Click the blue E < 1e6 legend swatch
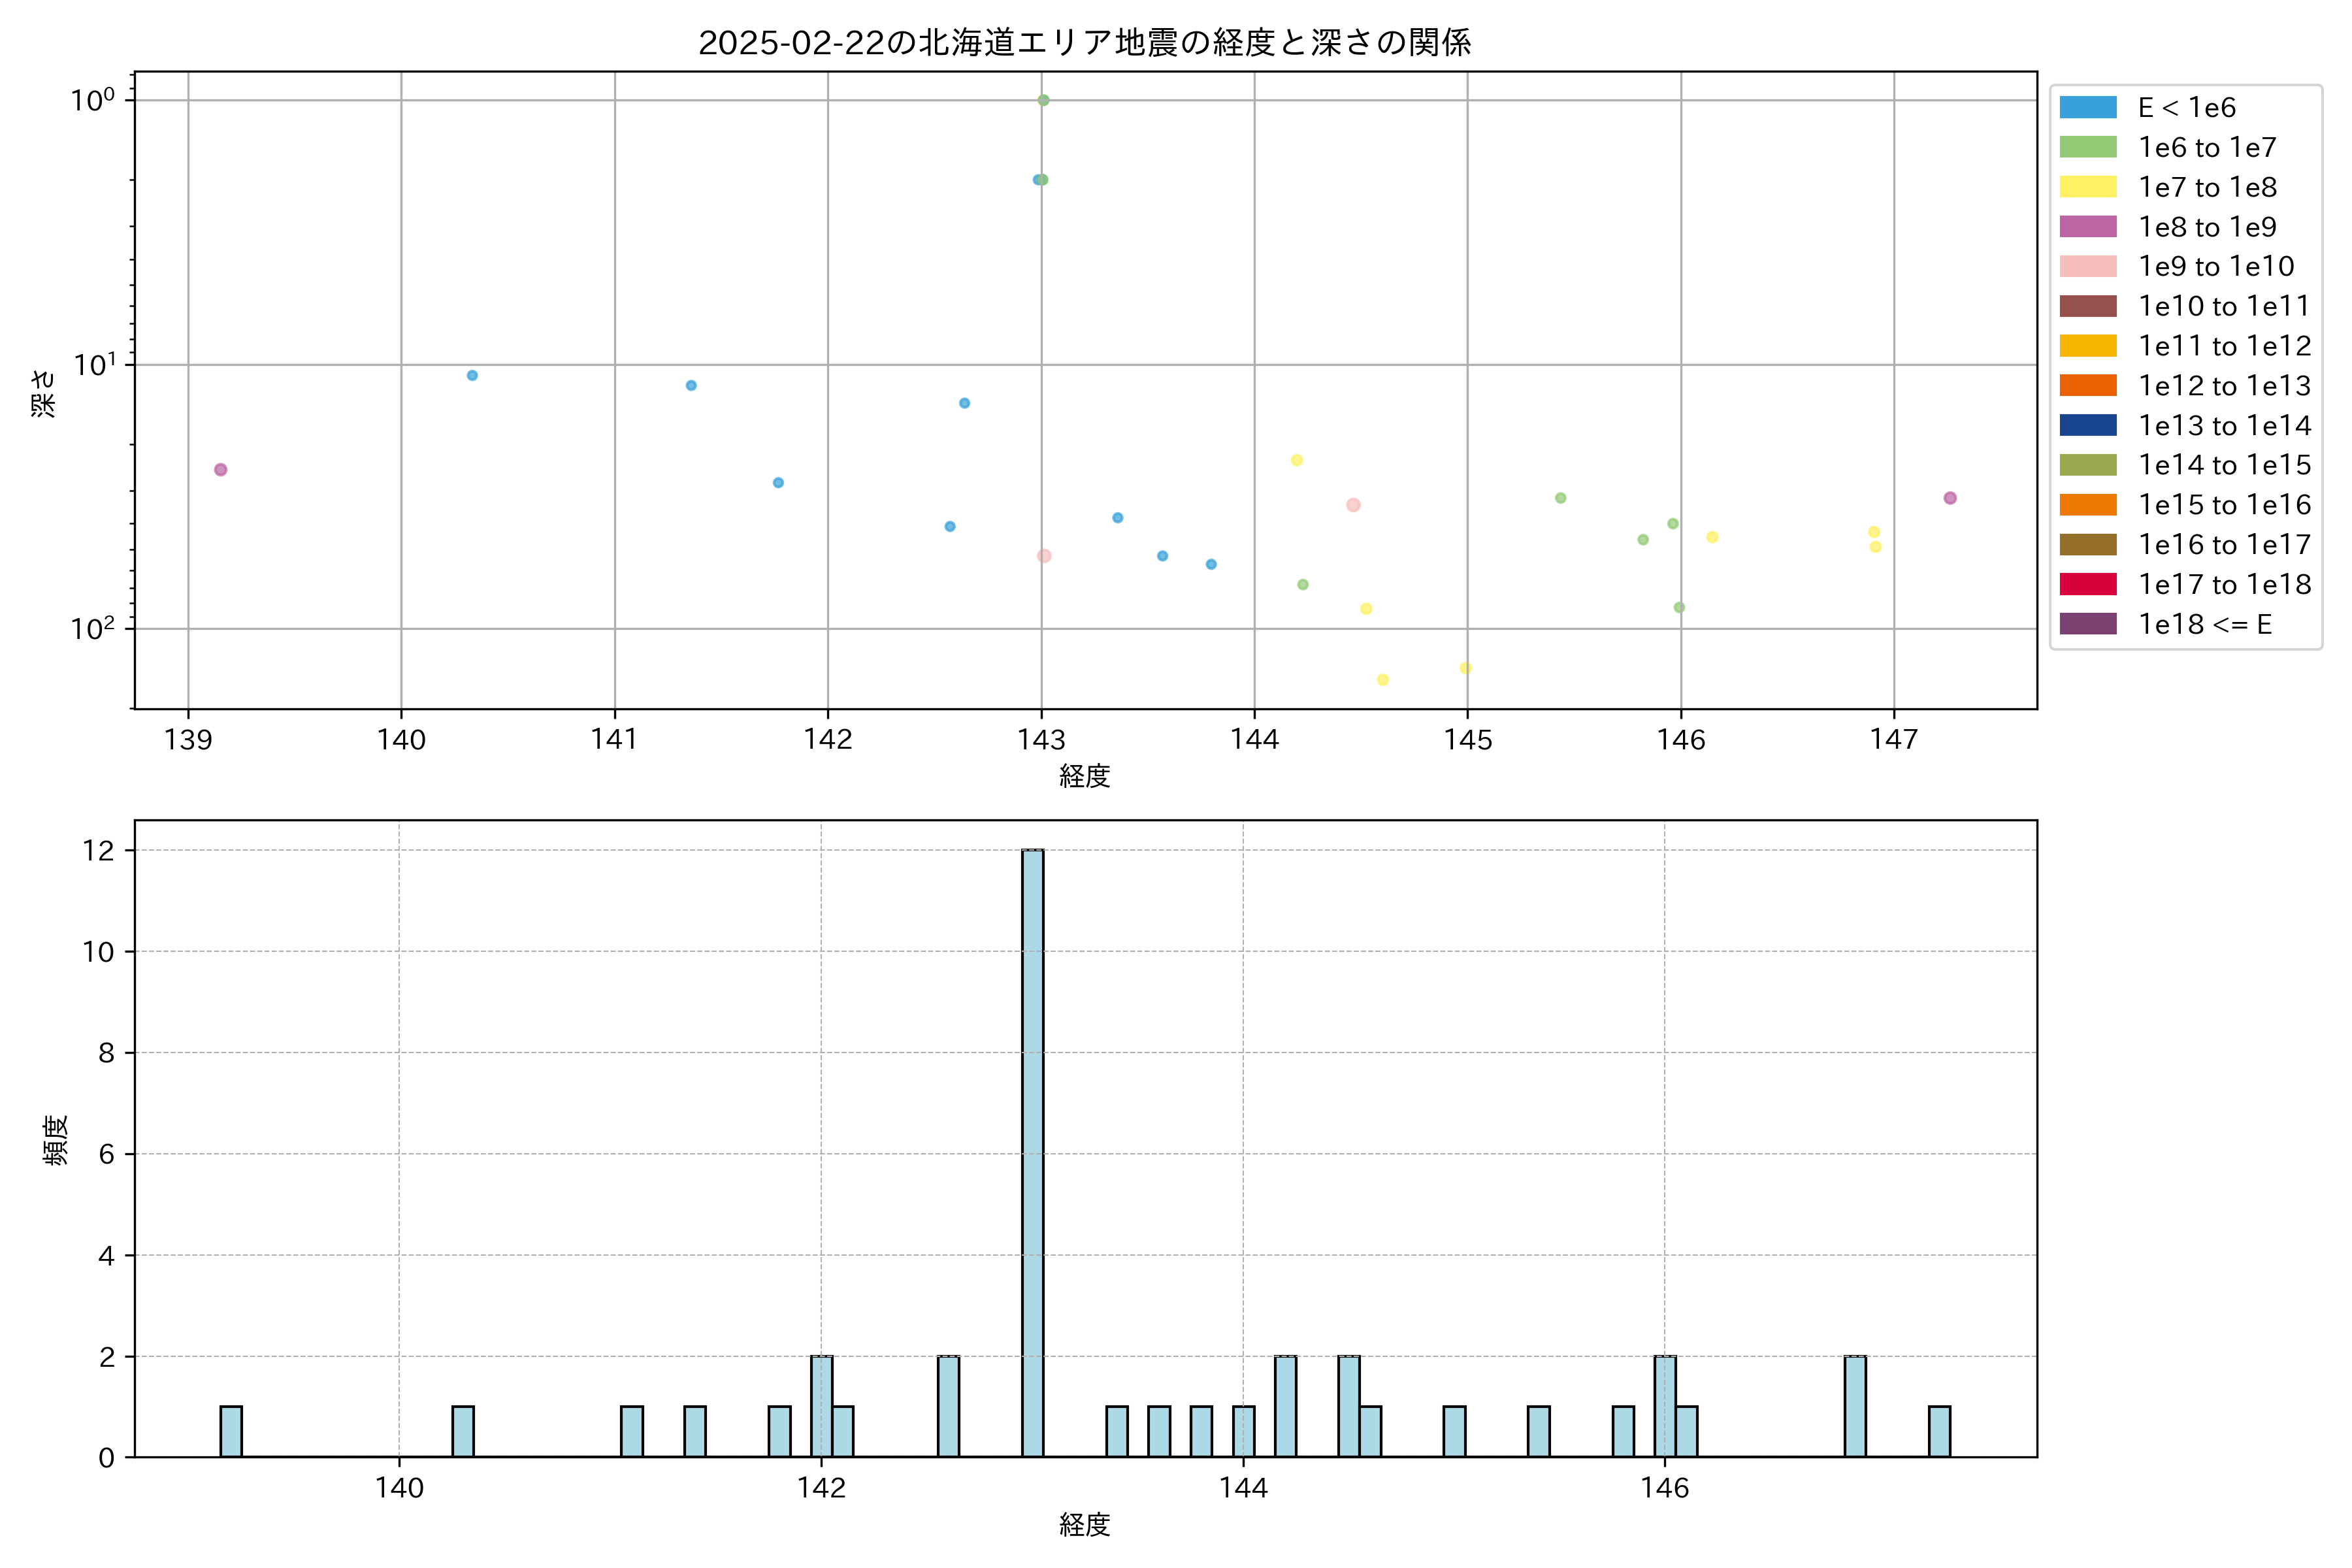The height and width of the screenshot is (1568, 2352). [x=2088, y=108]
